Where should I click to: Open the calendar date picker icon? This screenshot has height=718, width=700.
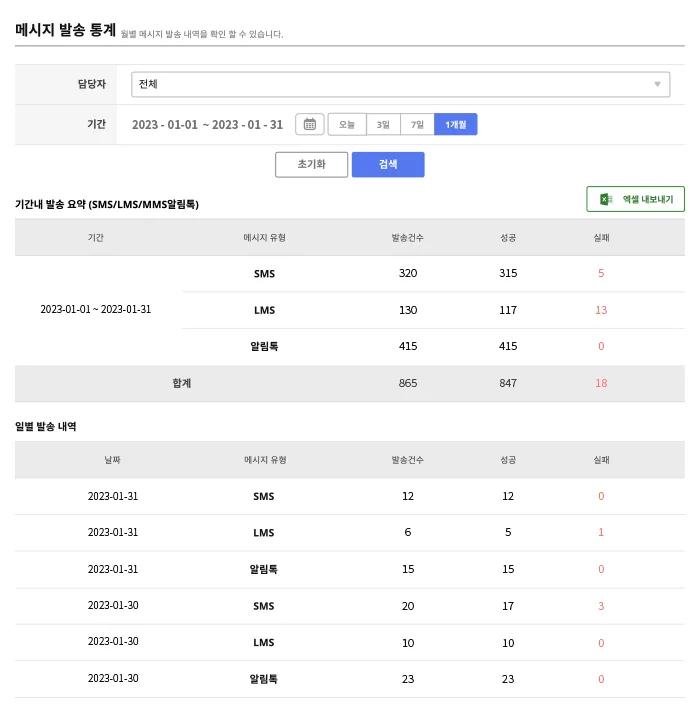(310, 125)
